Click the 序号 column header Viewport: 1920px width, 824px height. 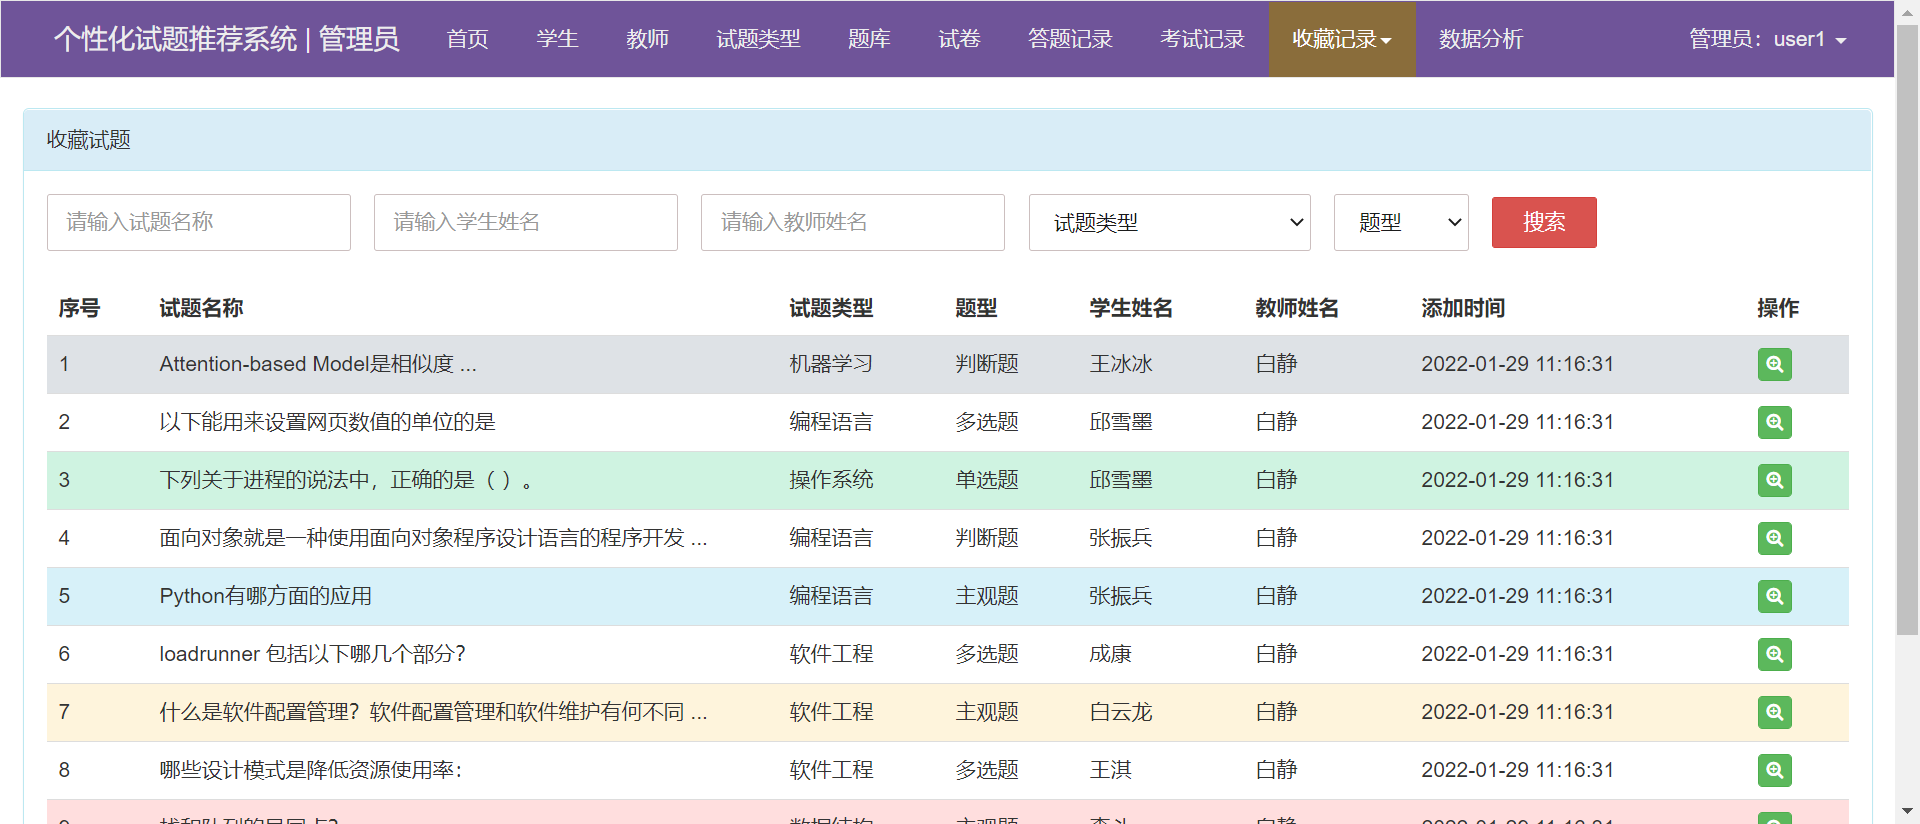coord(79,308)
